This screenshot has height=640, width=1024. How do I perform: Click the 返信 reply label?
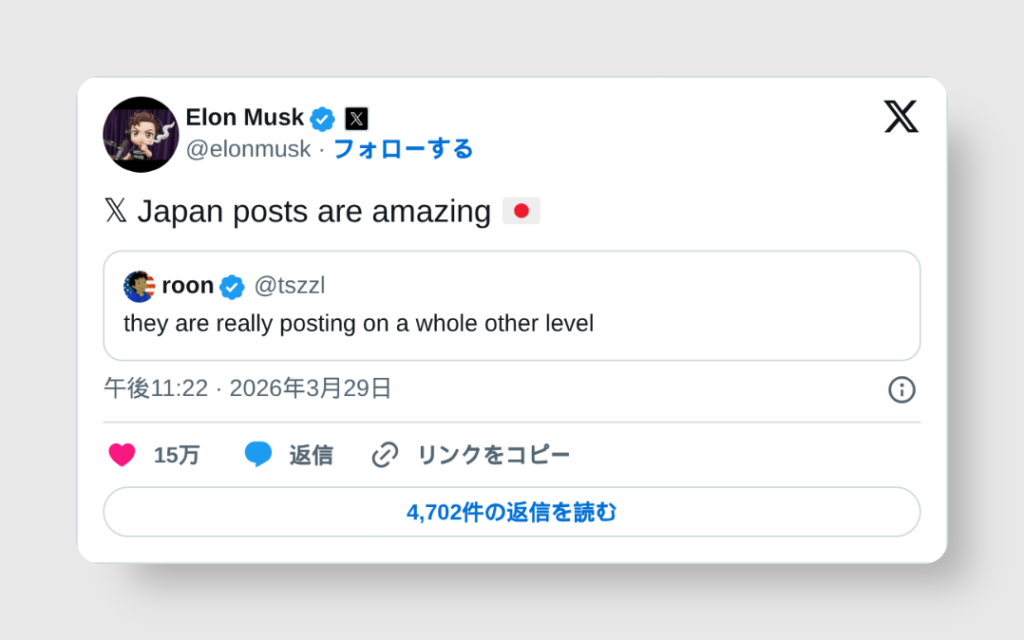[311, 455]
